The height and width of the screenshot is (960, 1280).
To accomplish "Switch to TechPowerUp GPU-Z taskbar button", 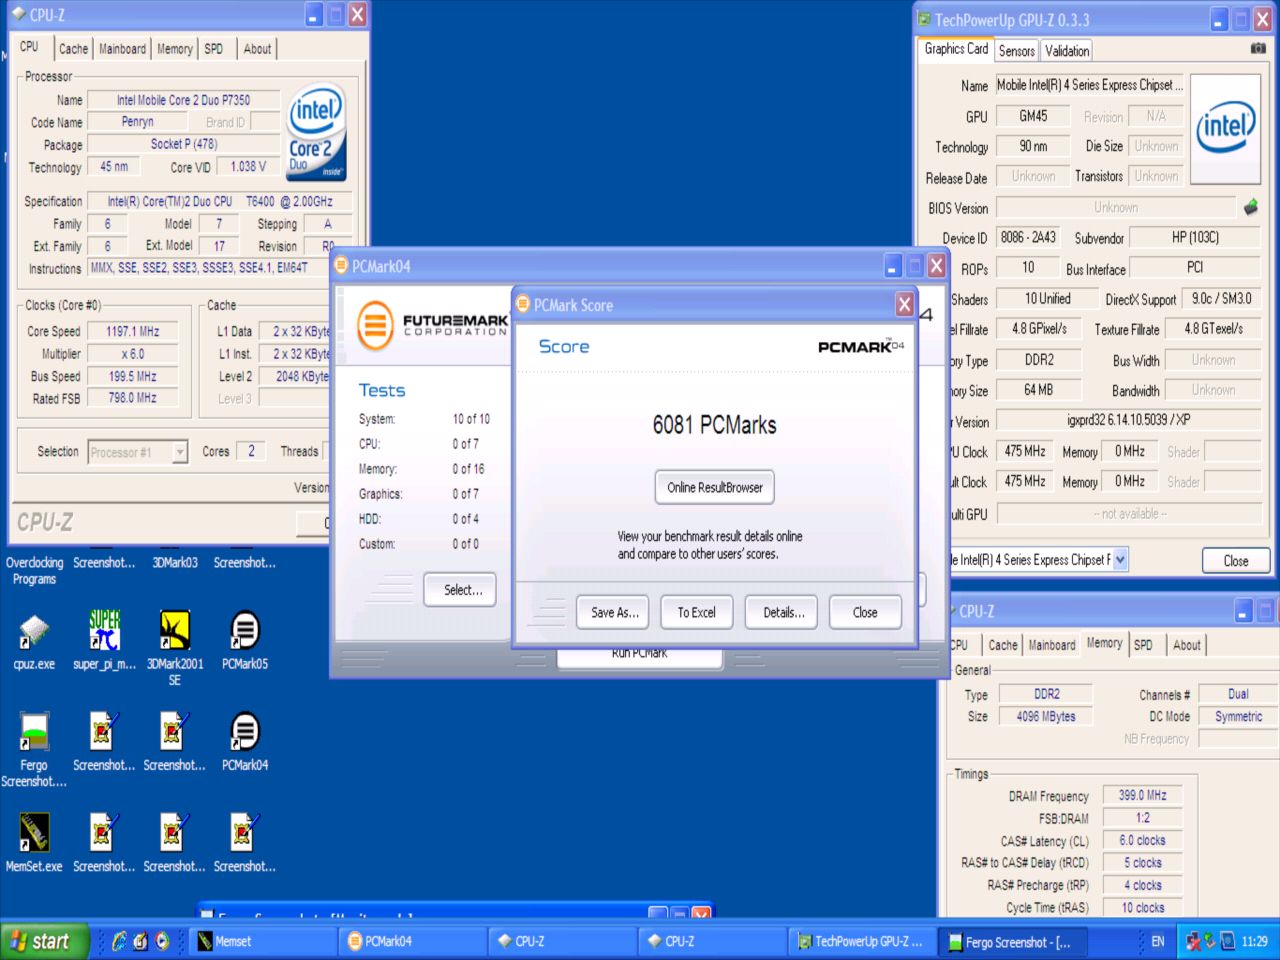I will [x=863, y=941].
